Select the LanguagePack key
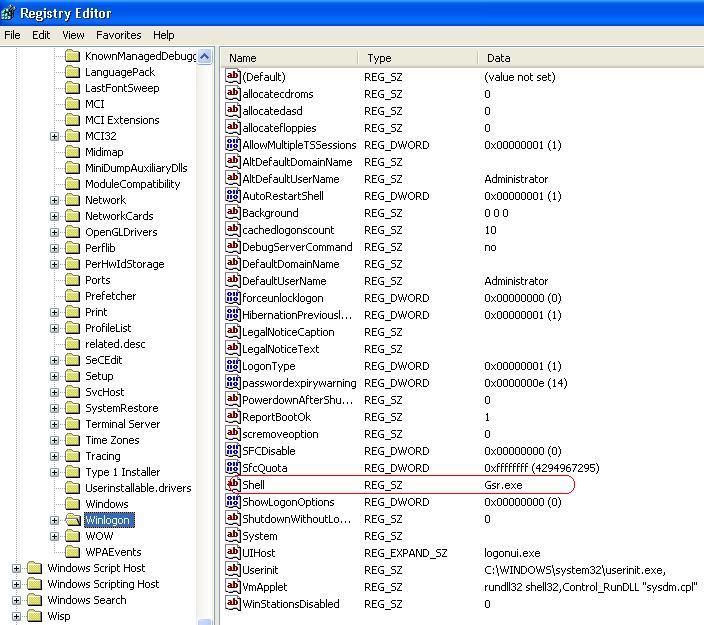 pos(120,72)
